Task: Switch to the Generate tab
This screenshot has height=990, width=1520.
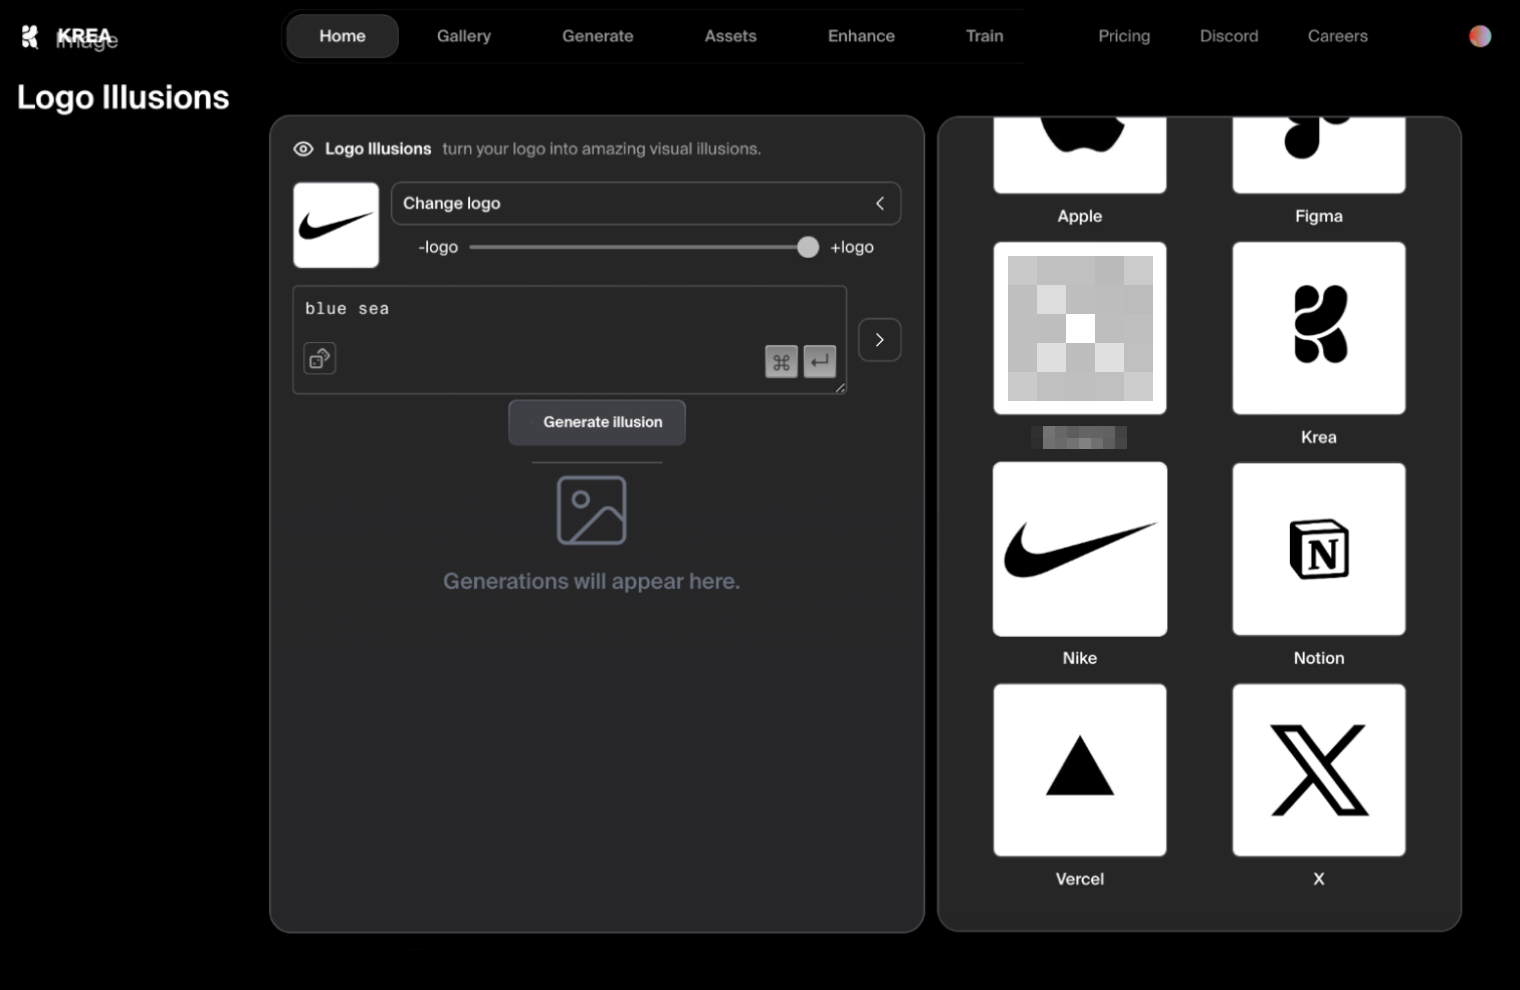Action: tap(598, 36)
